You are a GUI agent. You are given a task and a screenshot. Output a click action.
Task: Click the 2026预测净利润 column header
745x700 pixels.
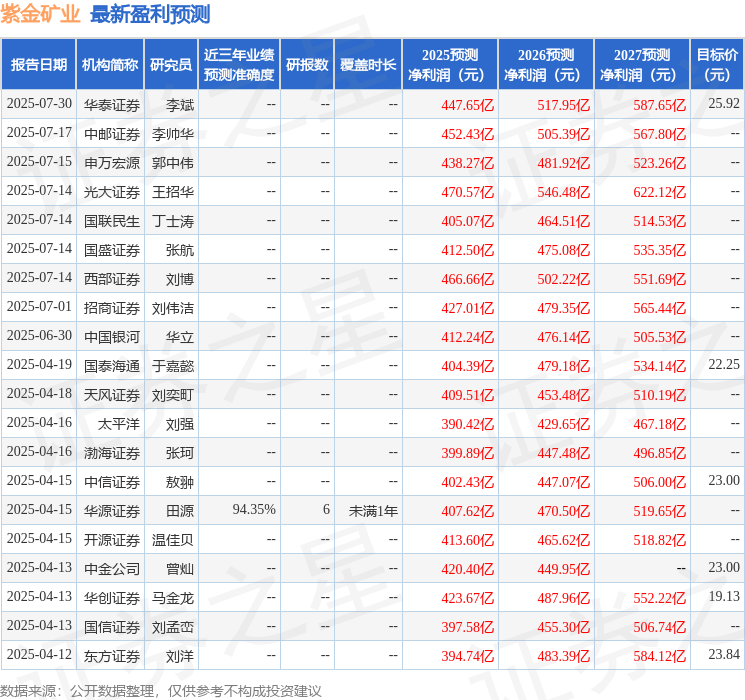click(546, 65)
